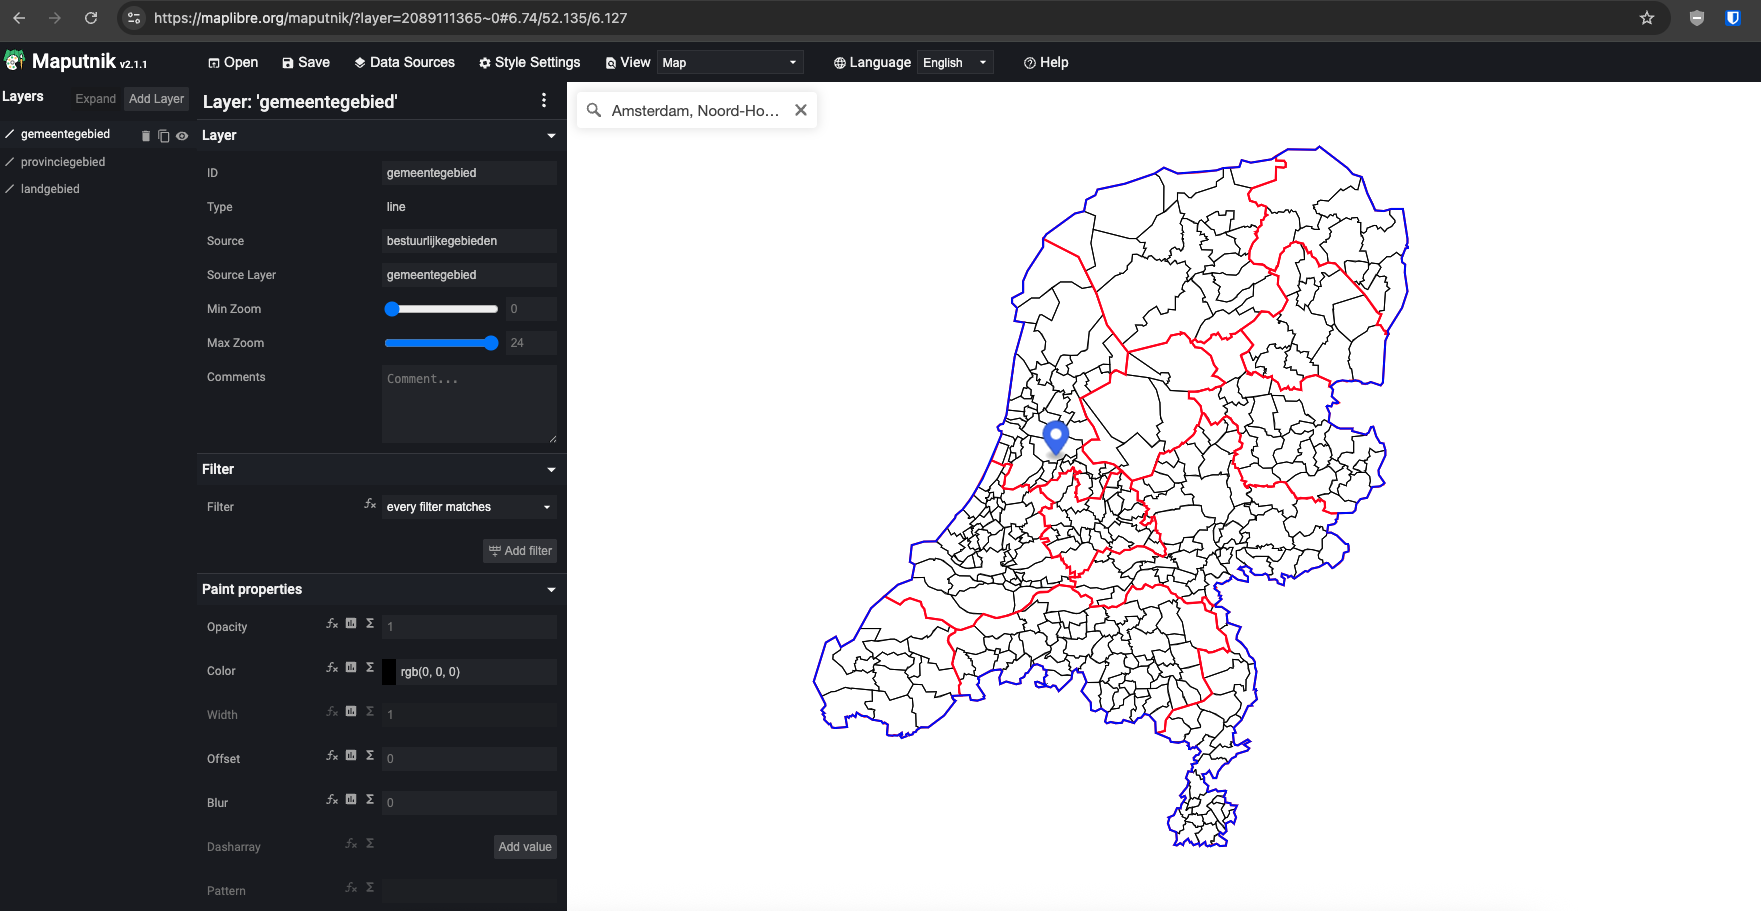This screenshot has width=1761, height=911.
Task: Click Add value for Dasharray
Action: click(525, 847)
